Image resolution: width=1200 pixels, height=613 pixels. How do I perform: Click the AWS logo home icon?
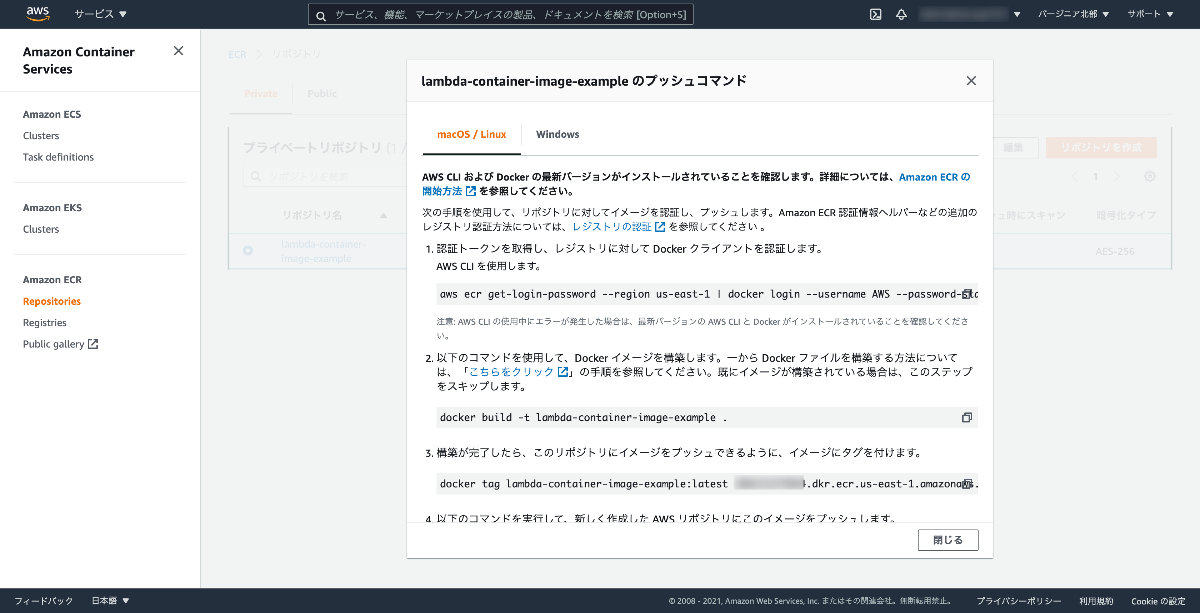click(x=38, y=14)
